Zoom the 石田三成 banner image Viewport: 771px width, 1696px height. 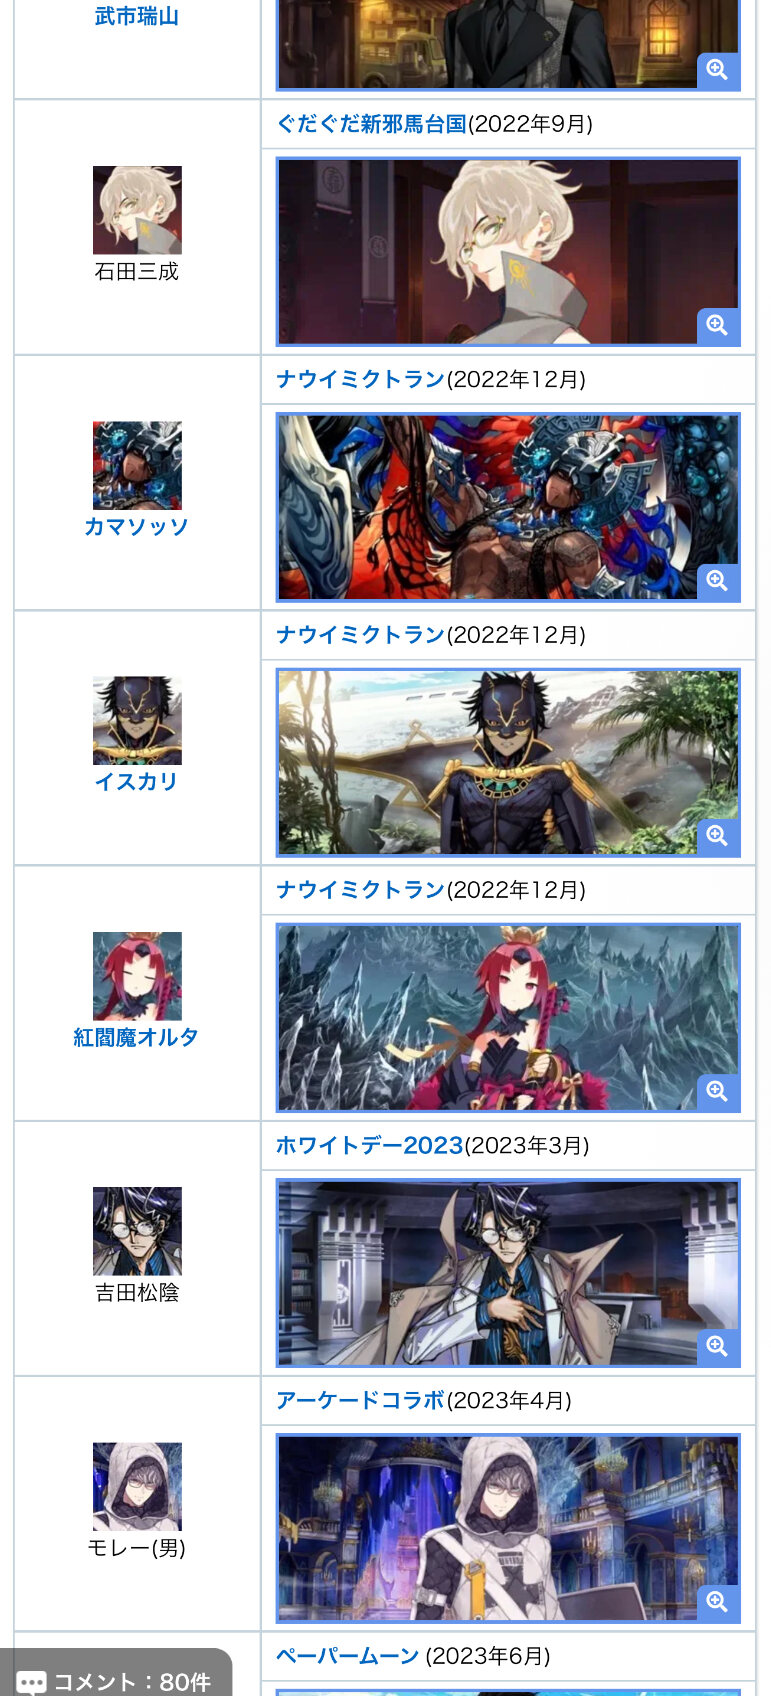click(717, 325)
